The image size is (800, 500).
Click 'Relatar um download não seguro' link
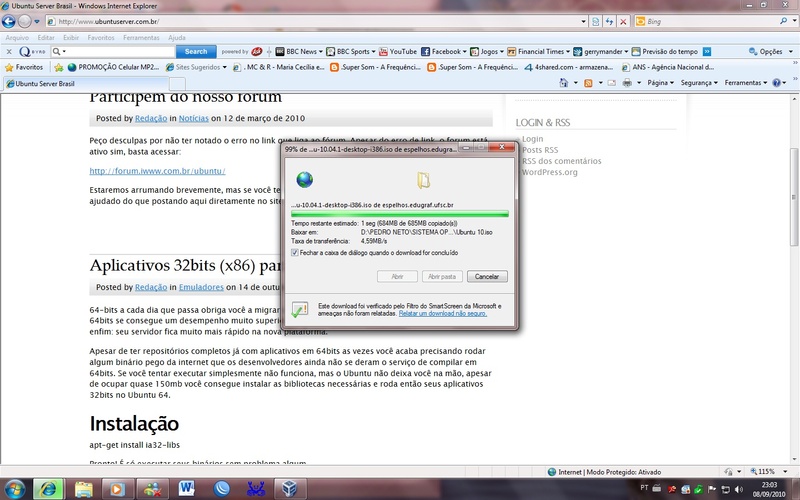click(x=443, y=313)
